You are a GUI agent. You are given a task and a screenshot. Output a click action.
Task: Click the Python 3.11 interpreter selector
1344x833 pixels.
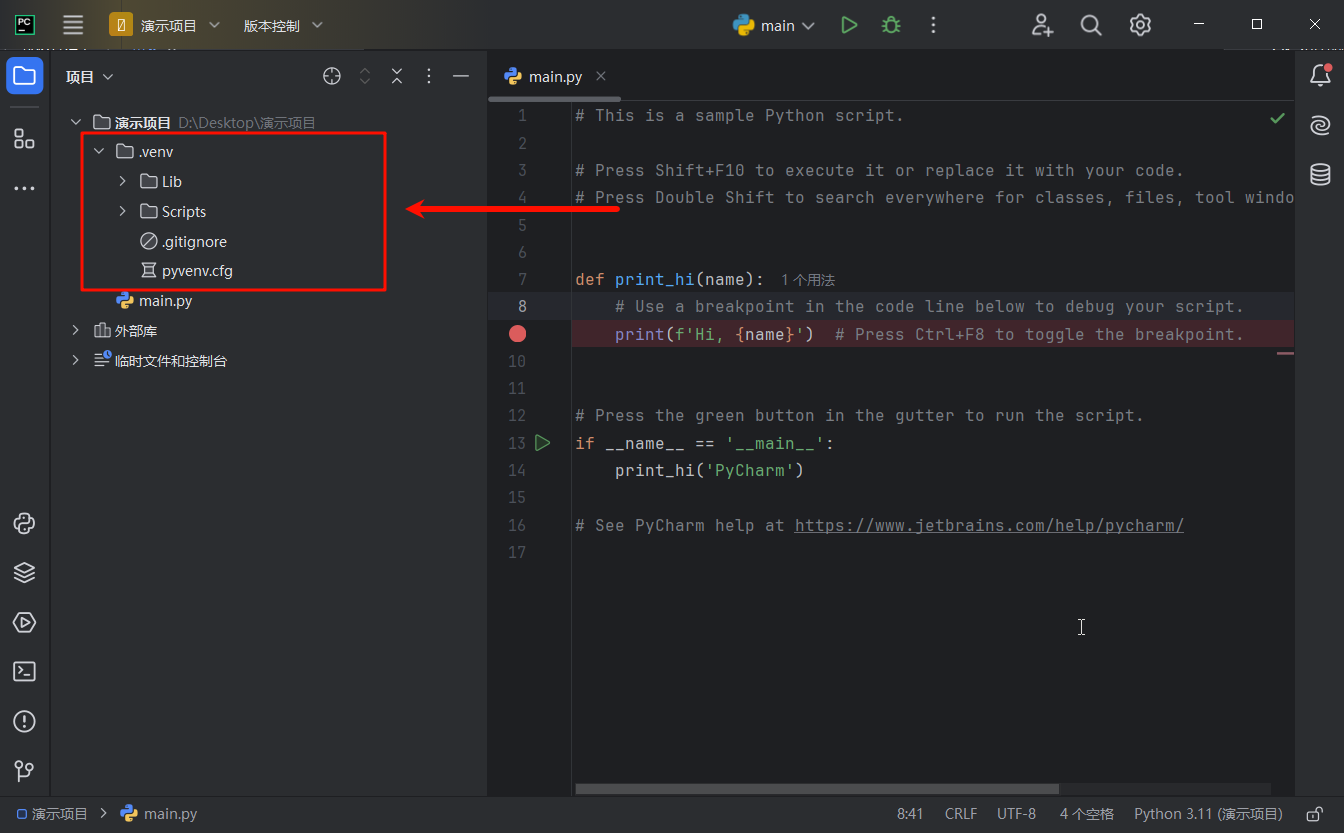1207,814
